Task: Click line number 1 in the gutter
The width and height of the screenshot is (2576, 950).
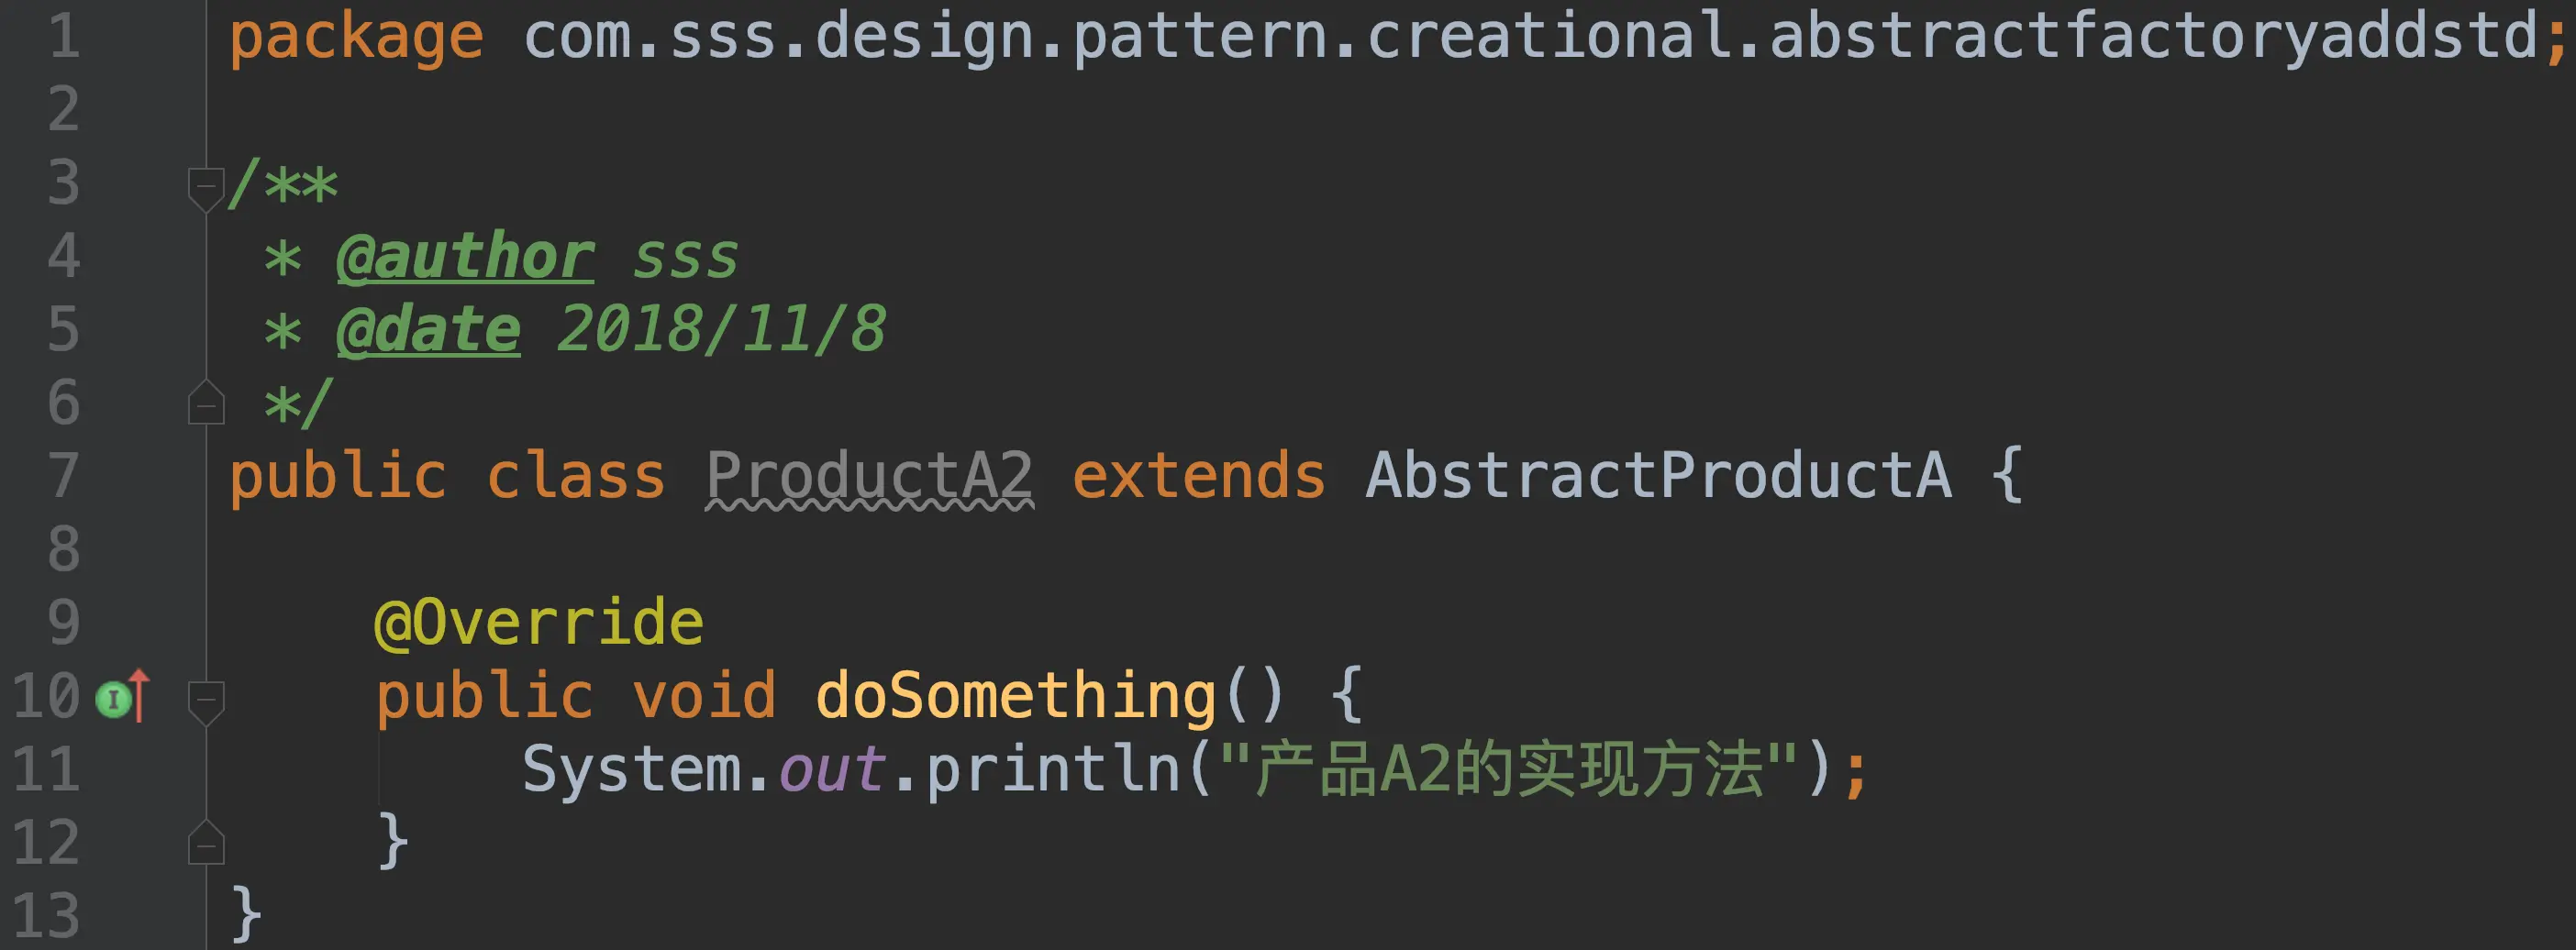Action: (x=64, y=36)
